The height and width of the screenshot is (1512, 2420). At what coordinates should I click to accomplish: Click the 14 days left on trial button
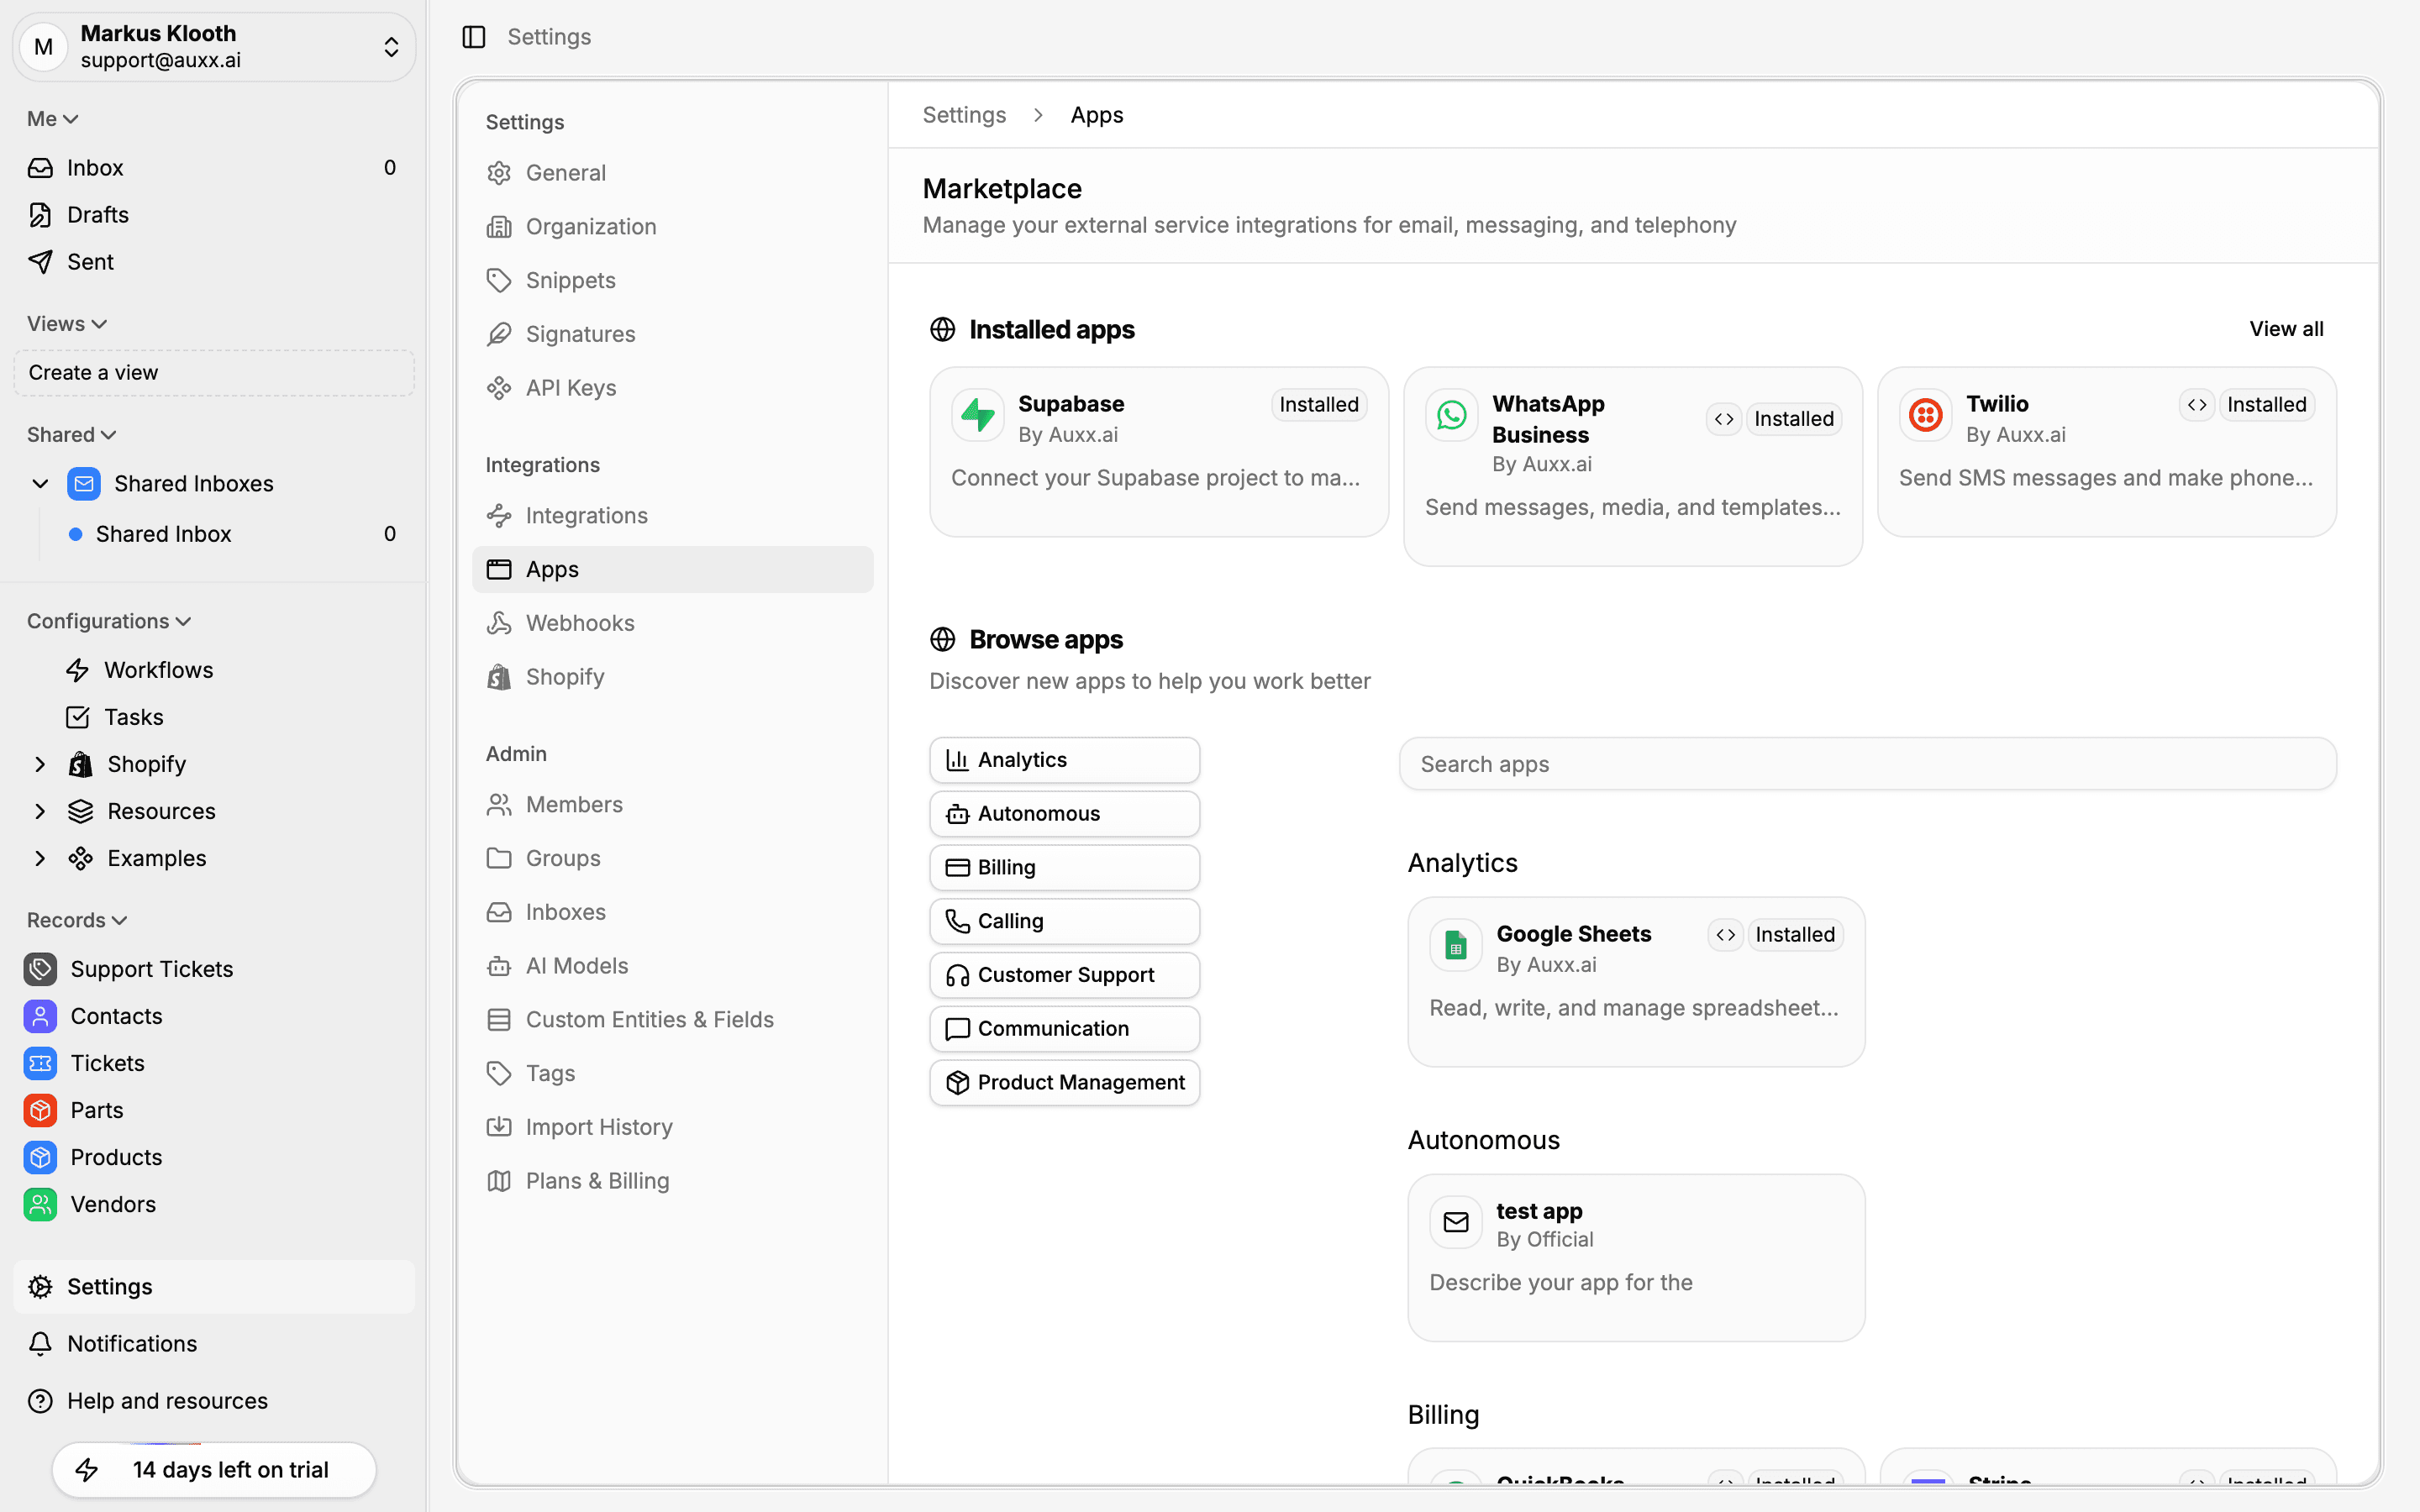coord(214,1470)
